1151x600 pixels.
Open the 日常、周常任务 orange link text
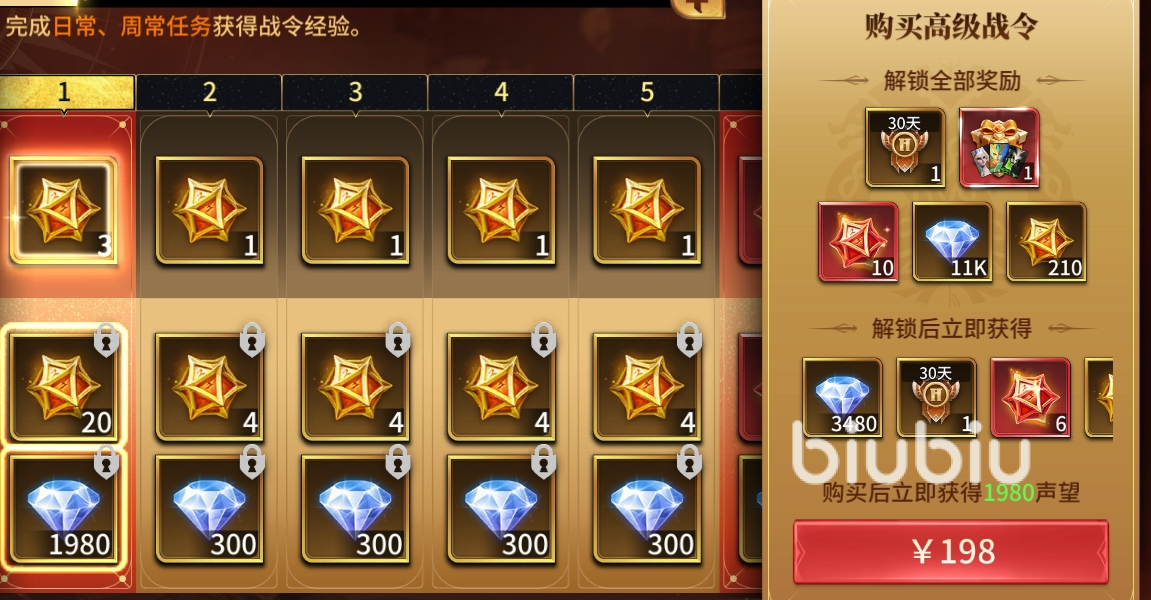132,27
